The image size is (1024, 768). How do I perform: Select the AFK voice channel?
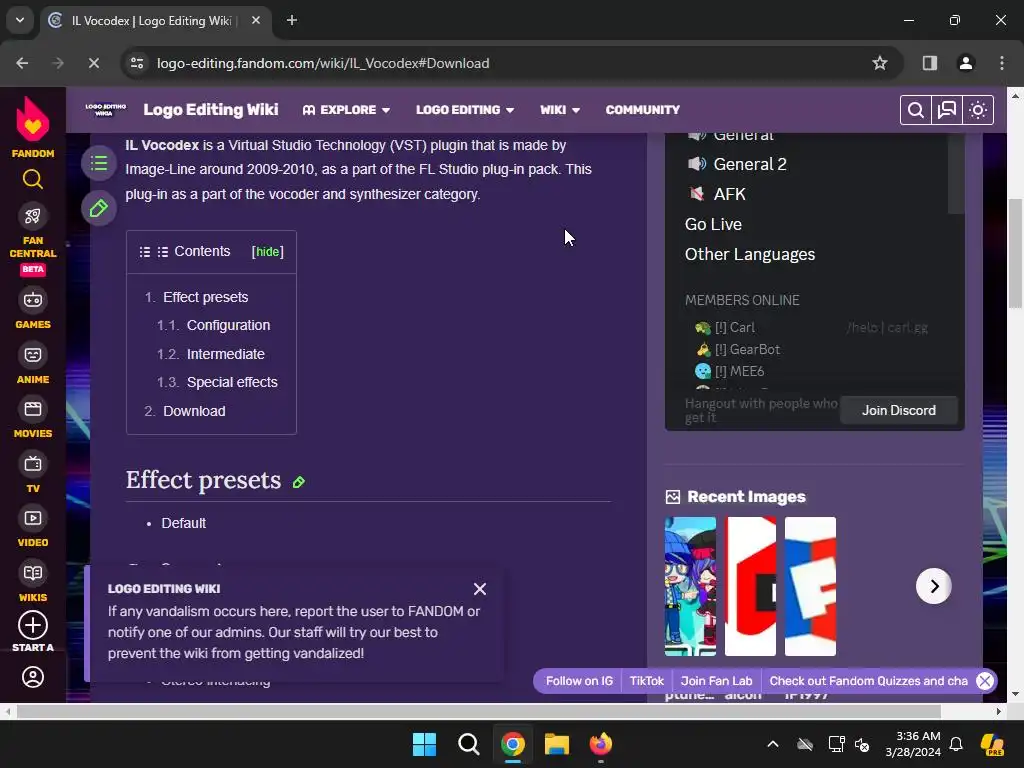tap(729, 194)
